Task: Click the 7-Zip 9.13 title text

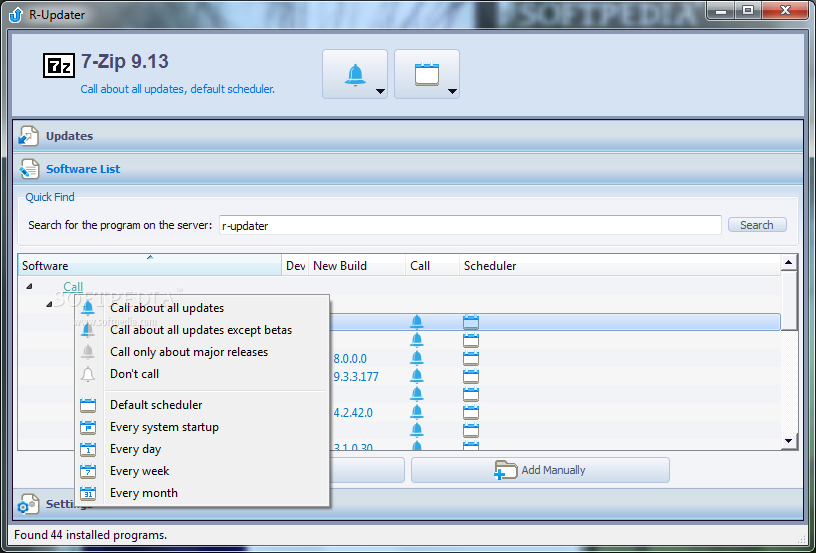Action: [x=125, y=61]
